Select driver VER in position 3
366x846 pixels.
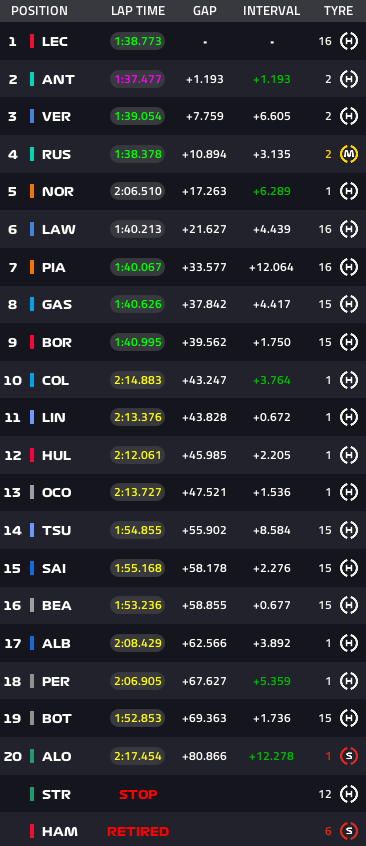click(x=56, y=117)
